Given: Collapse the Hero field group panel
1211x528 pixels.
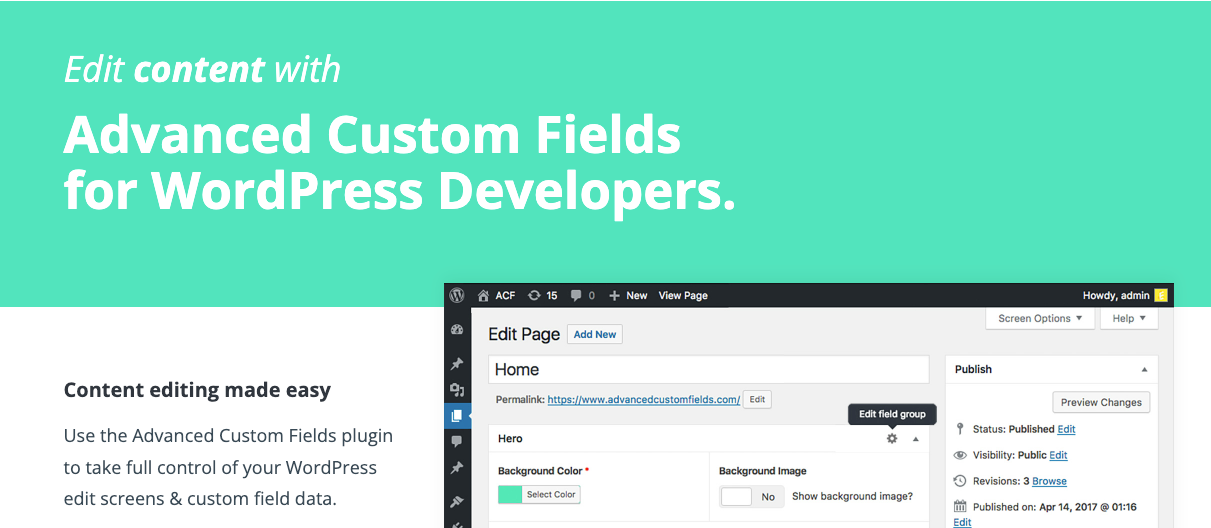Looking at the screenshot, I should point(916,439).
